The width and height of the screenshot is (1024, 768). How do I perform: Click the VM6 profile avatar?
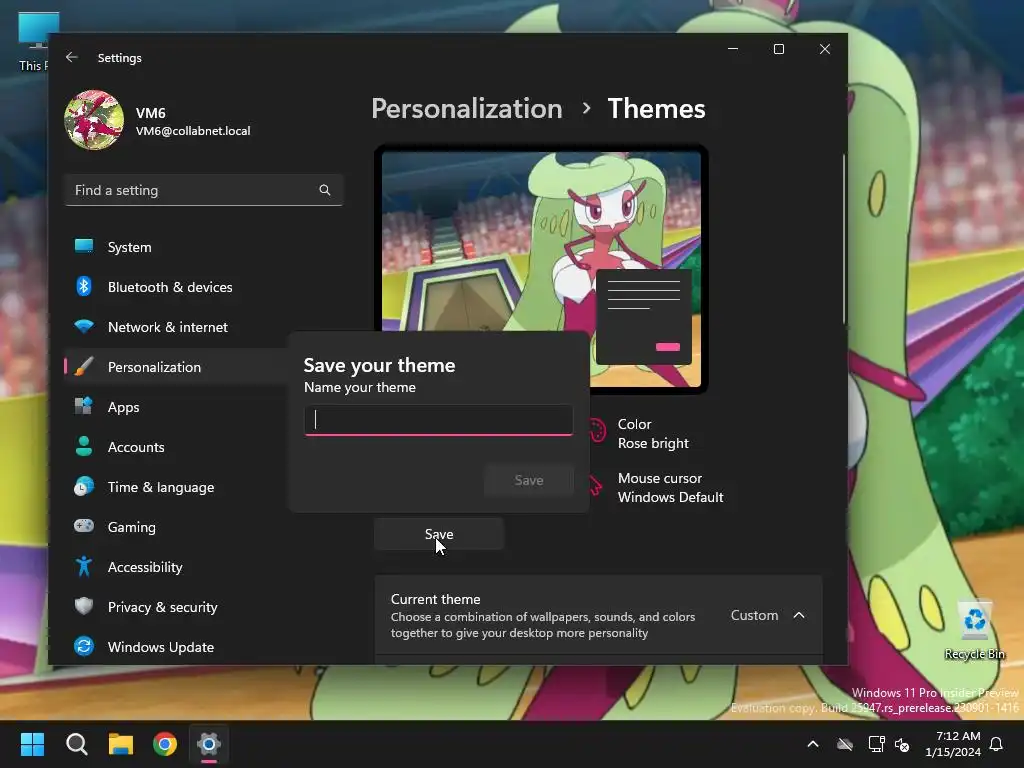click(94, 120)
